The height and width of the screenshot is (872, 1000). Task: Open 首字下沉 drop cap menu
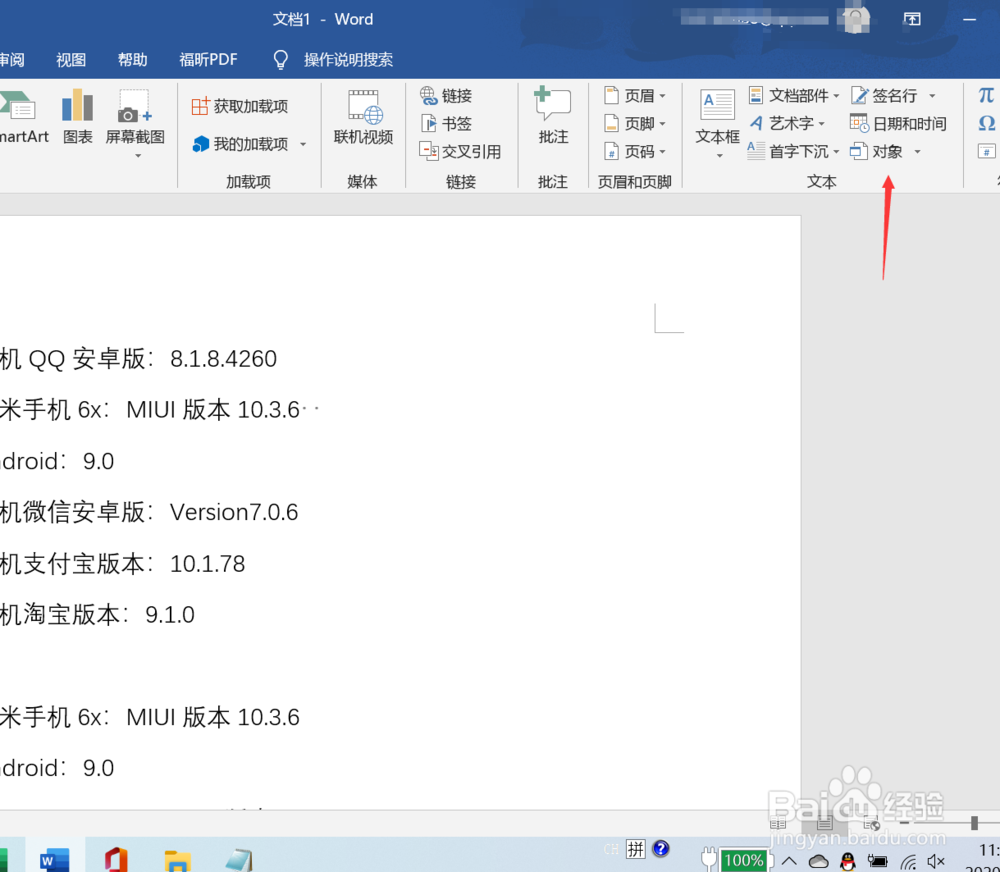point(793,152)
